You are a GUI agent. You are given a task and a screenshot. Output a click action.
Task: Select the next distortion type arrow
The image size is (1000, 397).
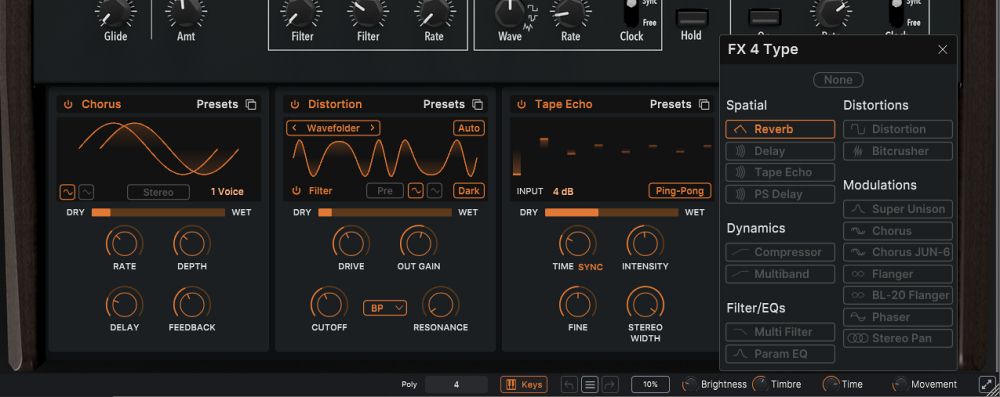click(372, 128)
